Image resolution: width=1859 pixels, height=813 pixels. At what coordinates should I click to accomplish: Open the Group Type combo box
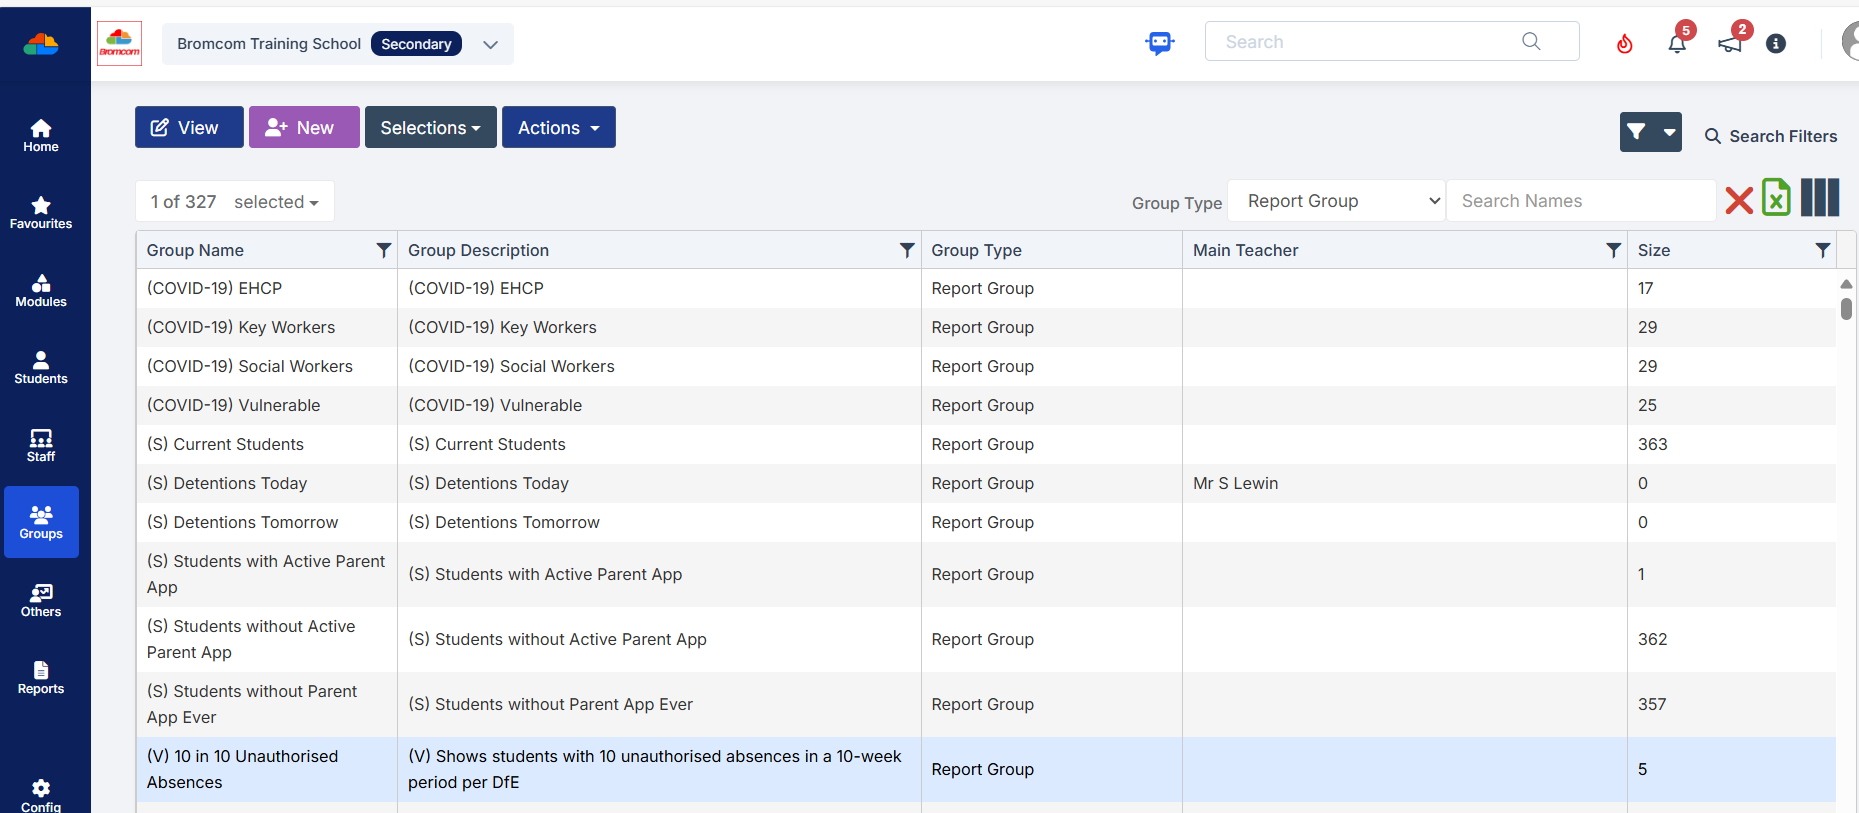1335,201
